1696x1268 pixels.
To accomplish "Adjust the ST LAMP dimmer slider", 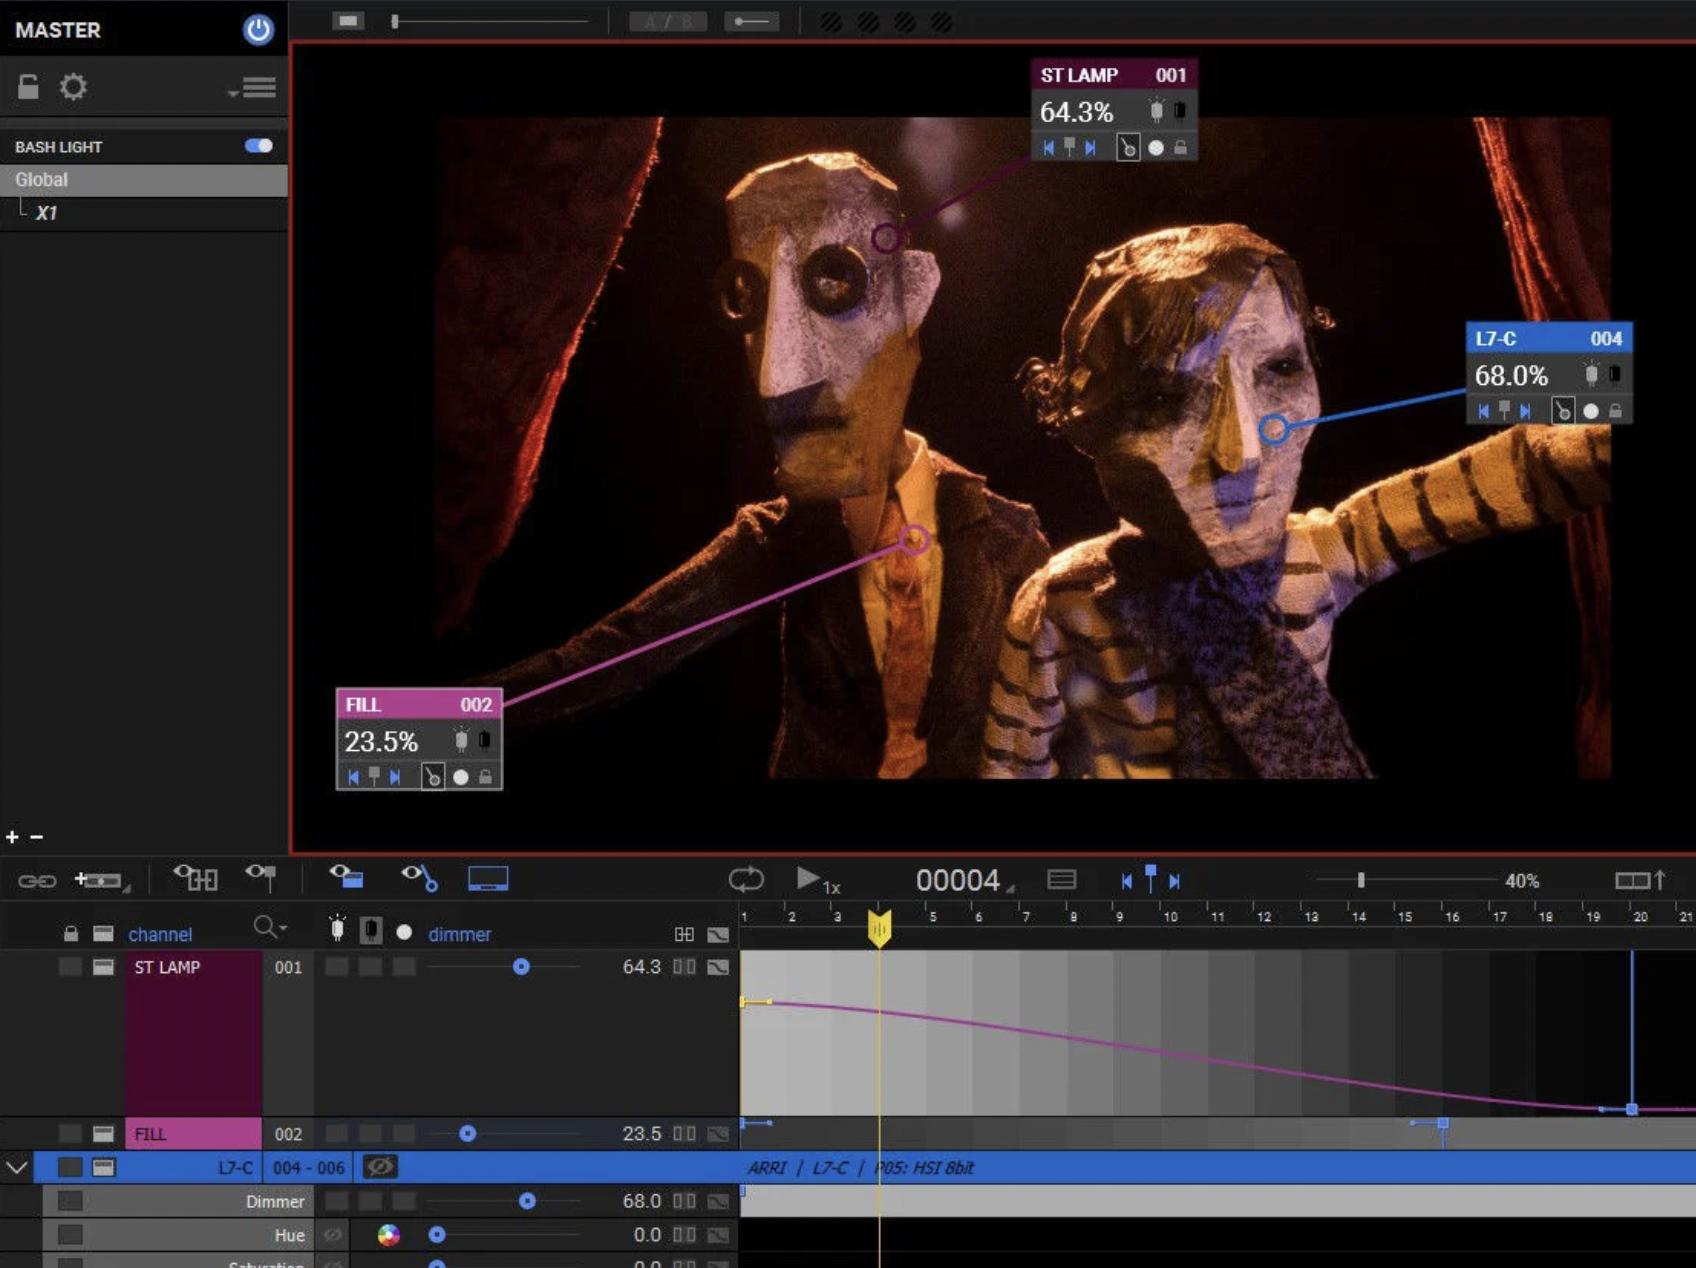I will coord(521,967).
